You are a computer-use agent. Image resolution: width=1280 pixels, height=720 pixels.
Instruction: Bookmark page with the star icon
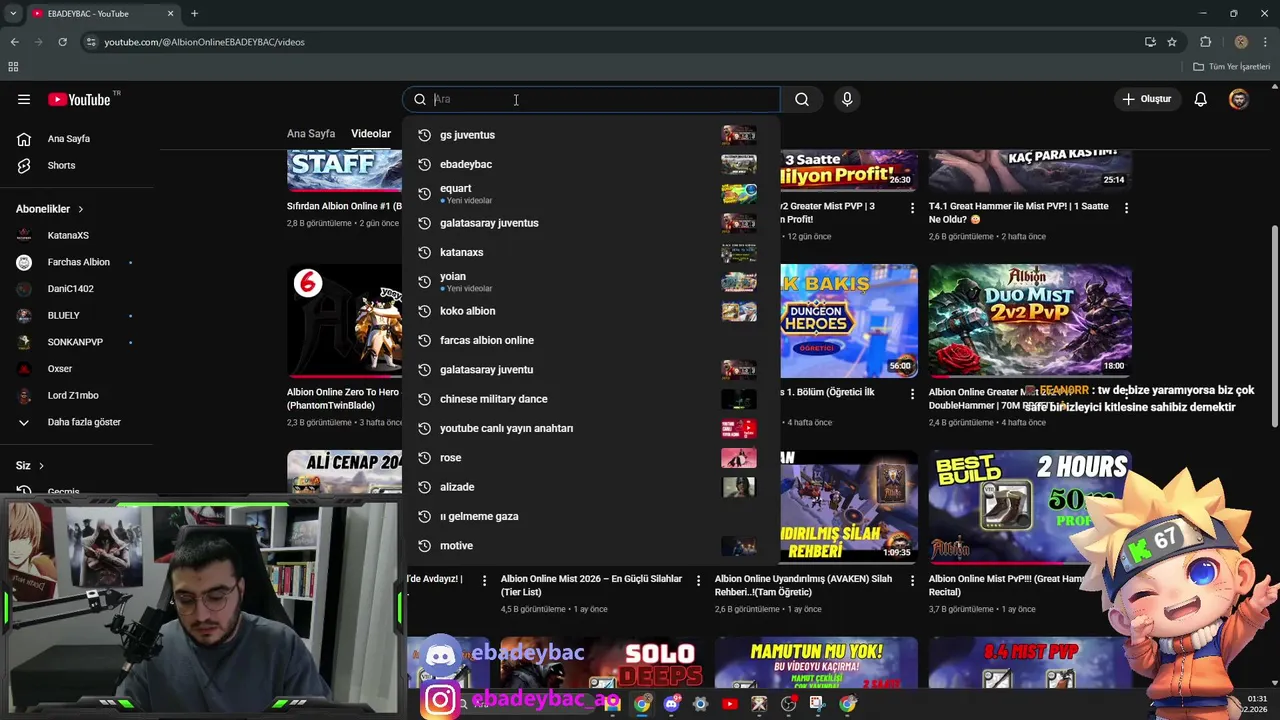[x=1172, y=42]
